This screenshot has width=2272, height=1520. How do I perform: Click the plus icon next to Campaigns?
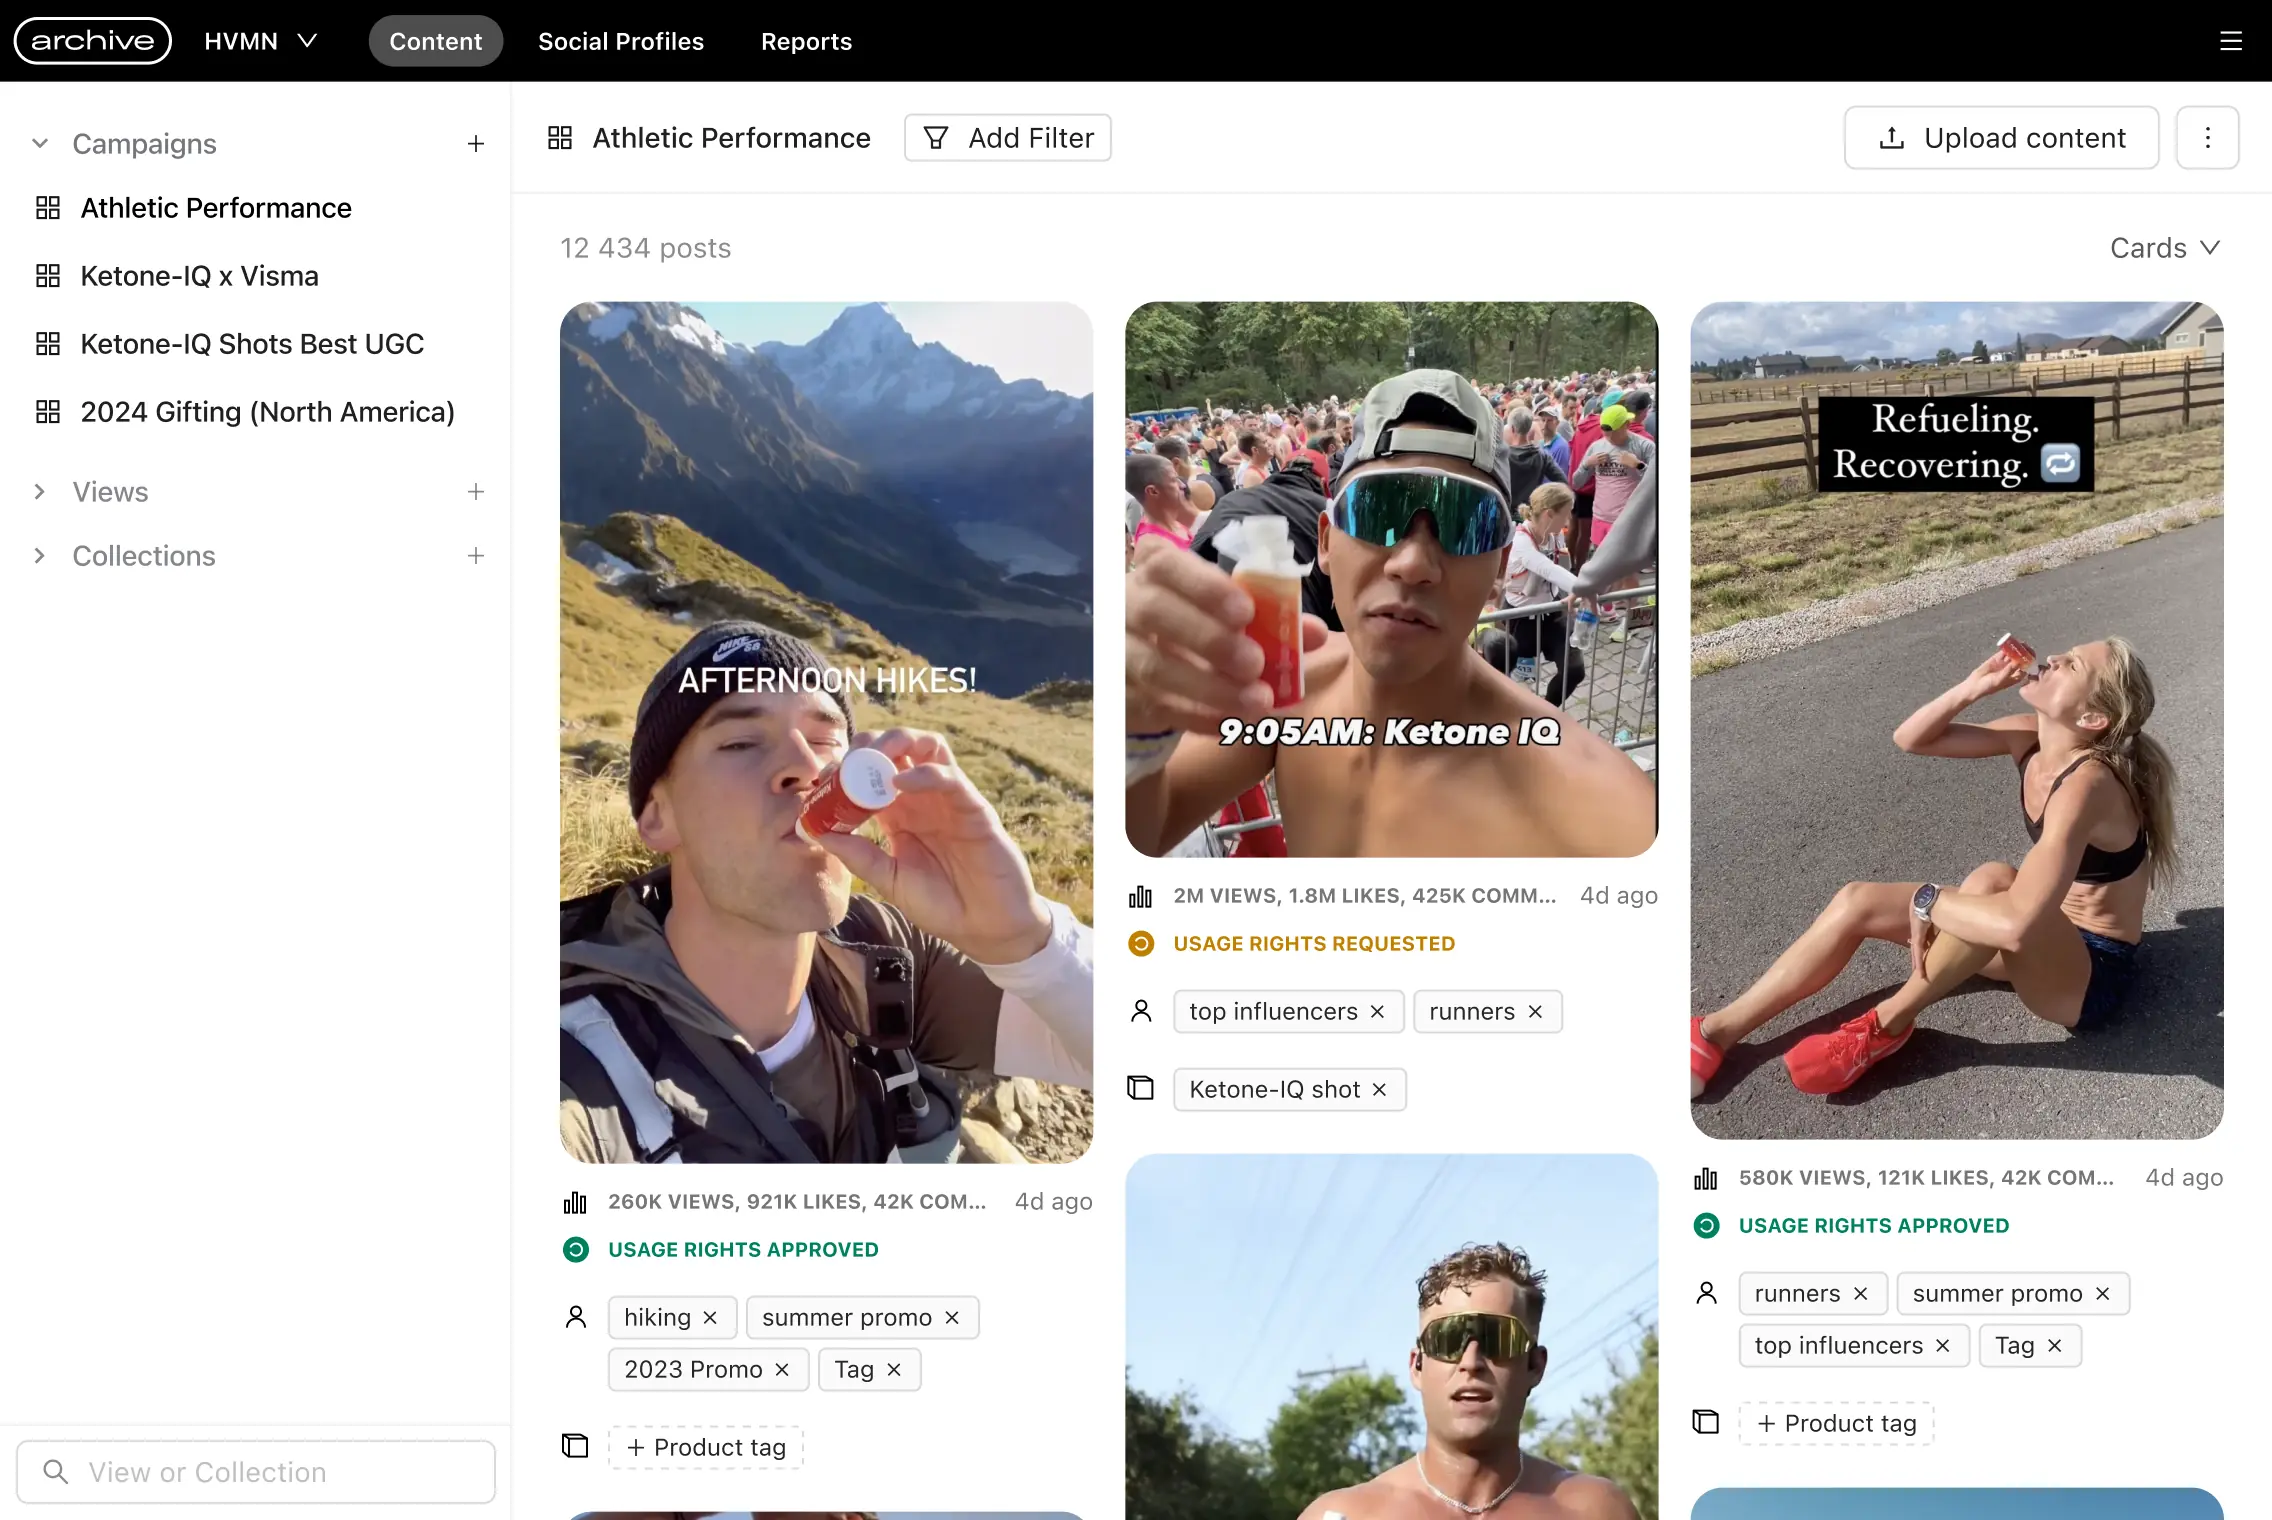pos(476,144)
